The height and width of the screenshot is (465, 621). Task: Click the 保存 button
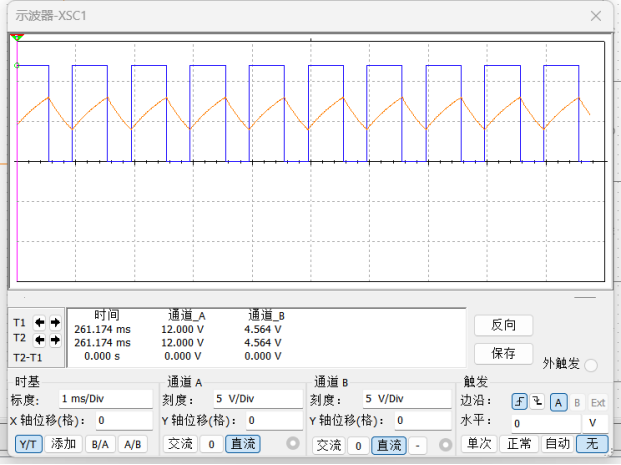click(x=503, y=353)
